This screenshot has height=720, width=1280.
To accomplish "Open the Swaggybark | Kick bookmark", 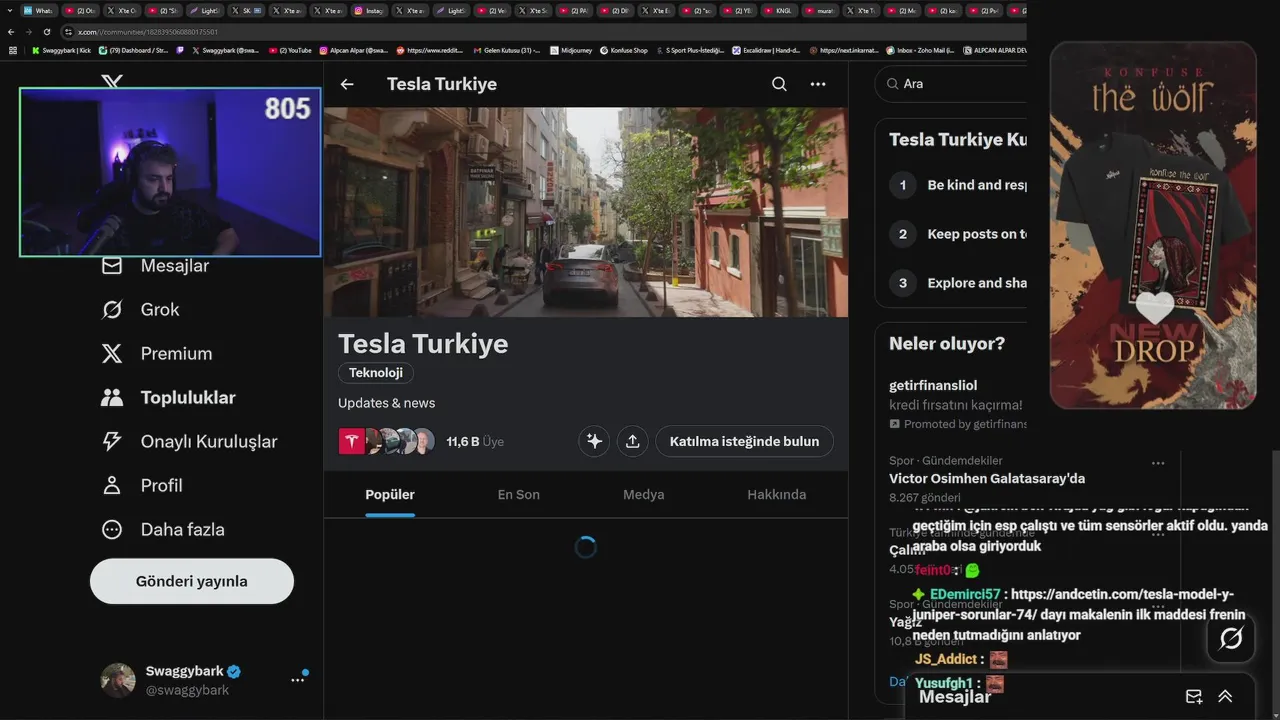I will (61, 50).
